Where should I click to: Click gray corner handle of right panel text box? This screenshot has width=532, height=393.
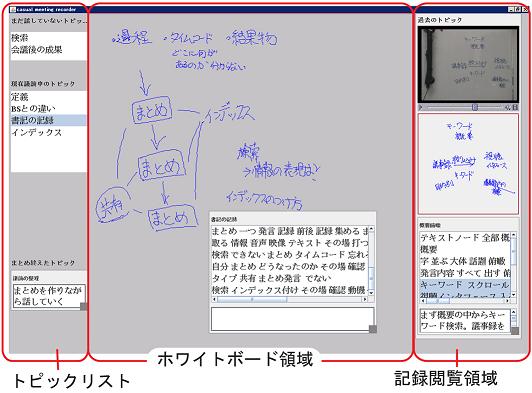(x=515, y=331)
